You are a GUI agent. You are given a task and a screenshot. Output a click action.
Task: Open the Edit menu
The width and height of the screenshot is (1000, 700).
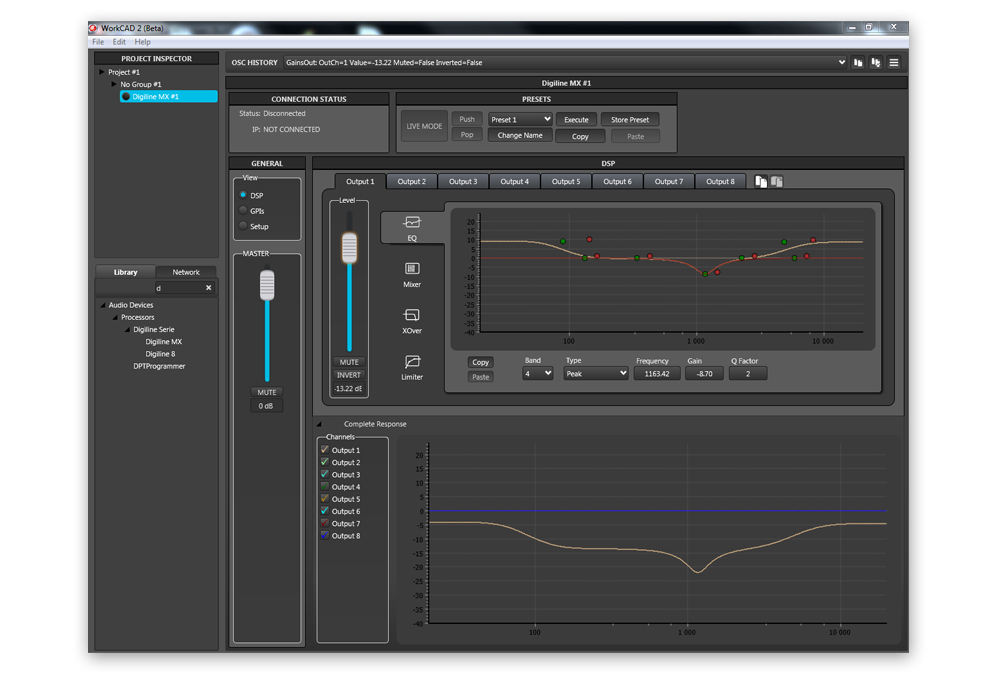point(119,42)
